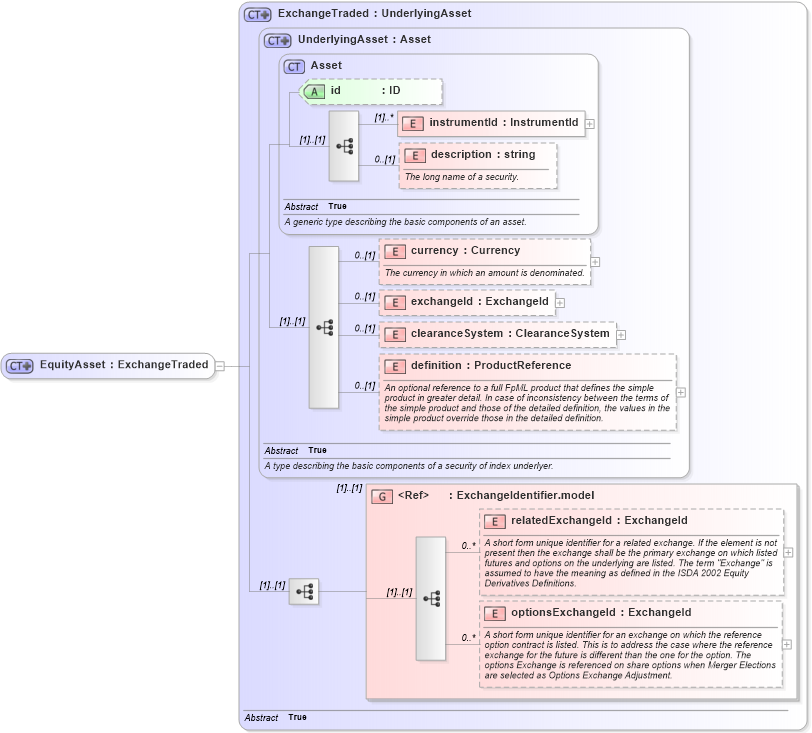Expand optionsExchangeId using the plus control

[788, 644]
